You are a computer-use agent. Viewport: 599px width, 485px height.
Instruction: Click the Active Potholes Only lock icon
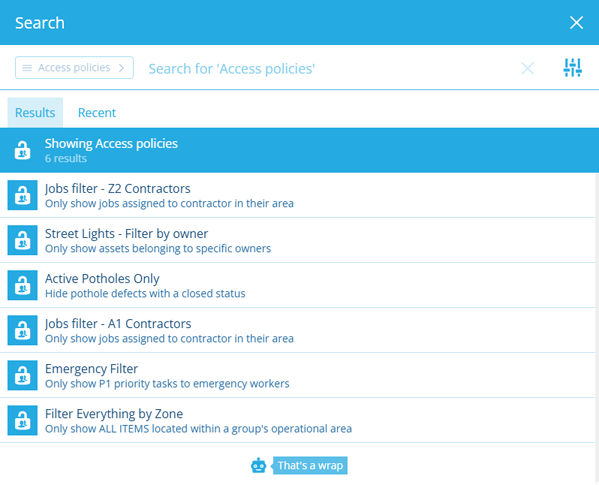(x=23, y=285)
